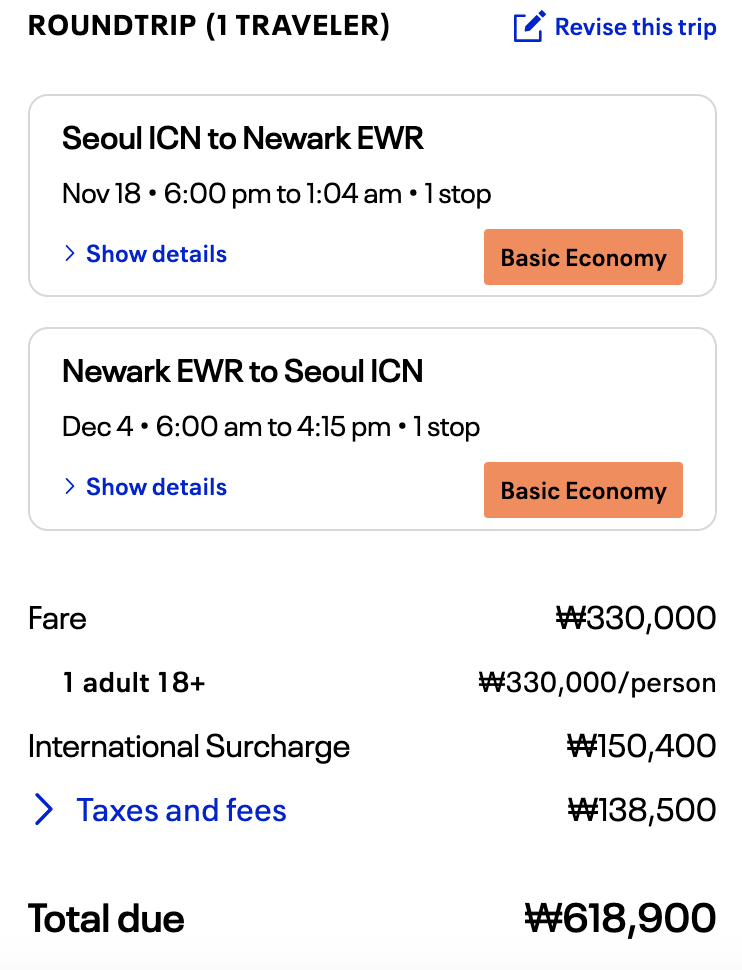This screenshot has width=742, height=970.
Task: Click the International Surcharge label
Action: [x=189, y=747]
